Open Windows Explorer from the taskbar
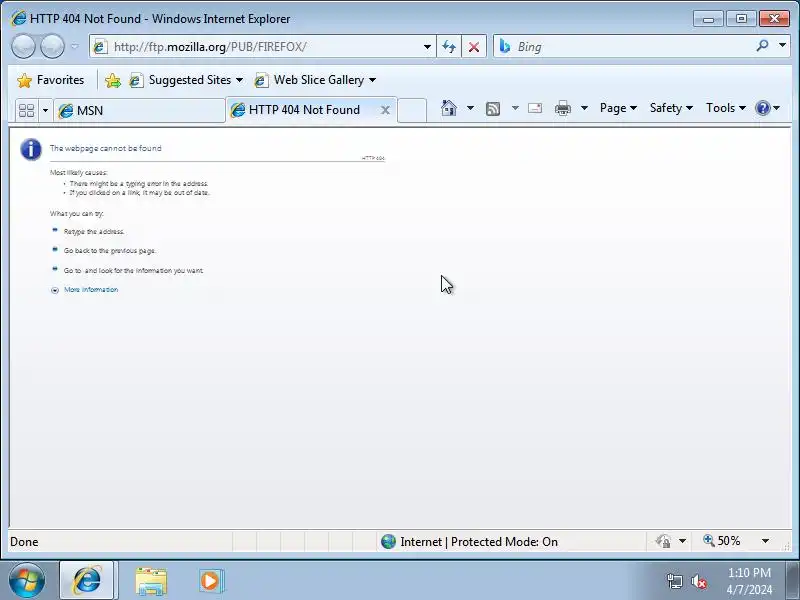Screen dimensions: 800x600 click(151, 581)
